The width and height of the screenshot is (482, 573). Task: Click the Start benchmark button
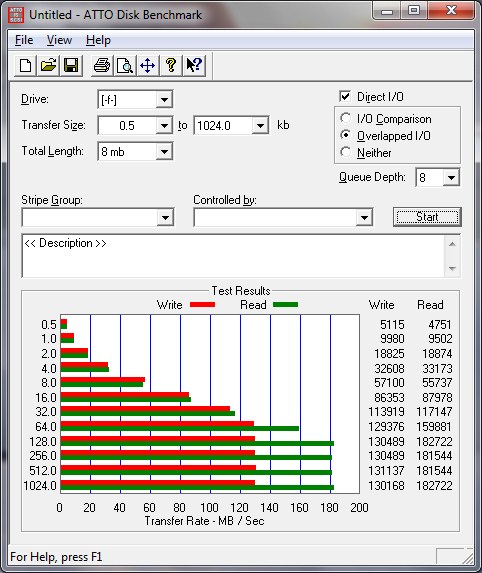click(x=427, y=217)
